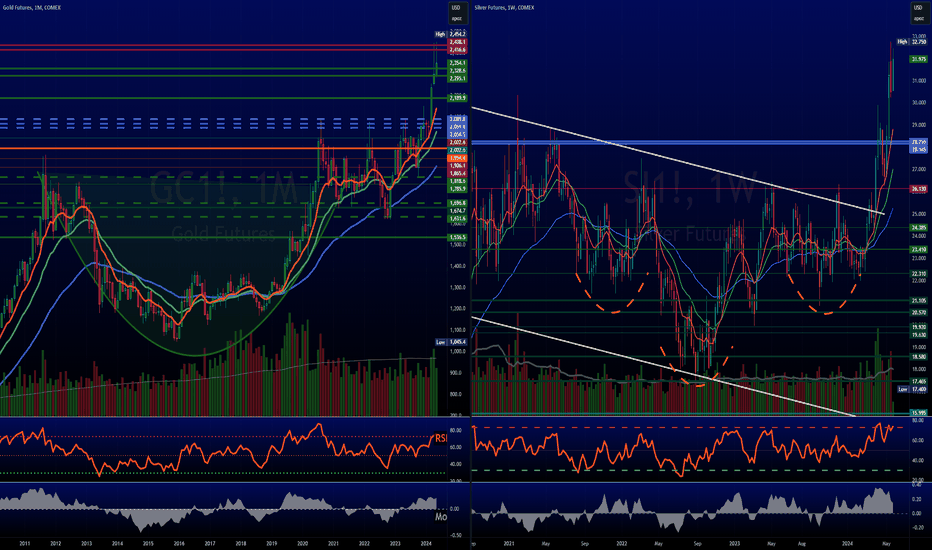Select the green 1,536.5 price level label

coord(457,238)
